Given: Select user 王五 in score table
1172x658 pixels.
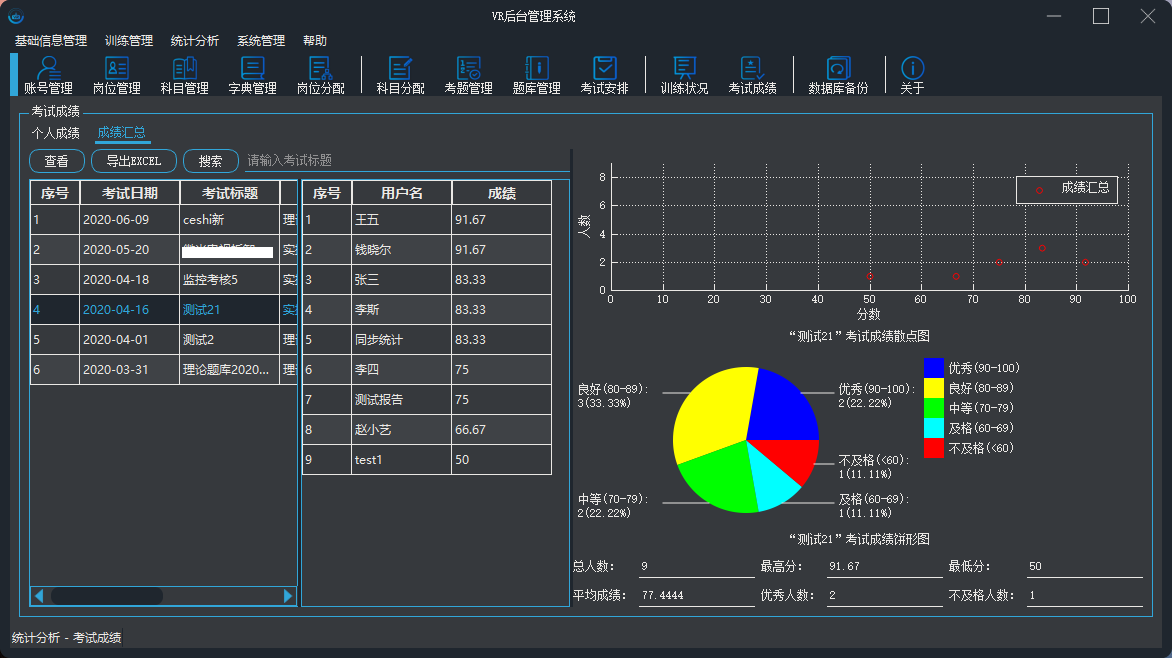Looking at the screenshot, I should pyautogui.click(x=427, y=220).
